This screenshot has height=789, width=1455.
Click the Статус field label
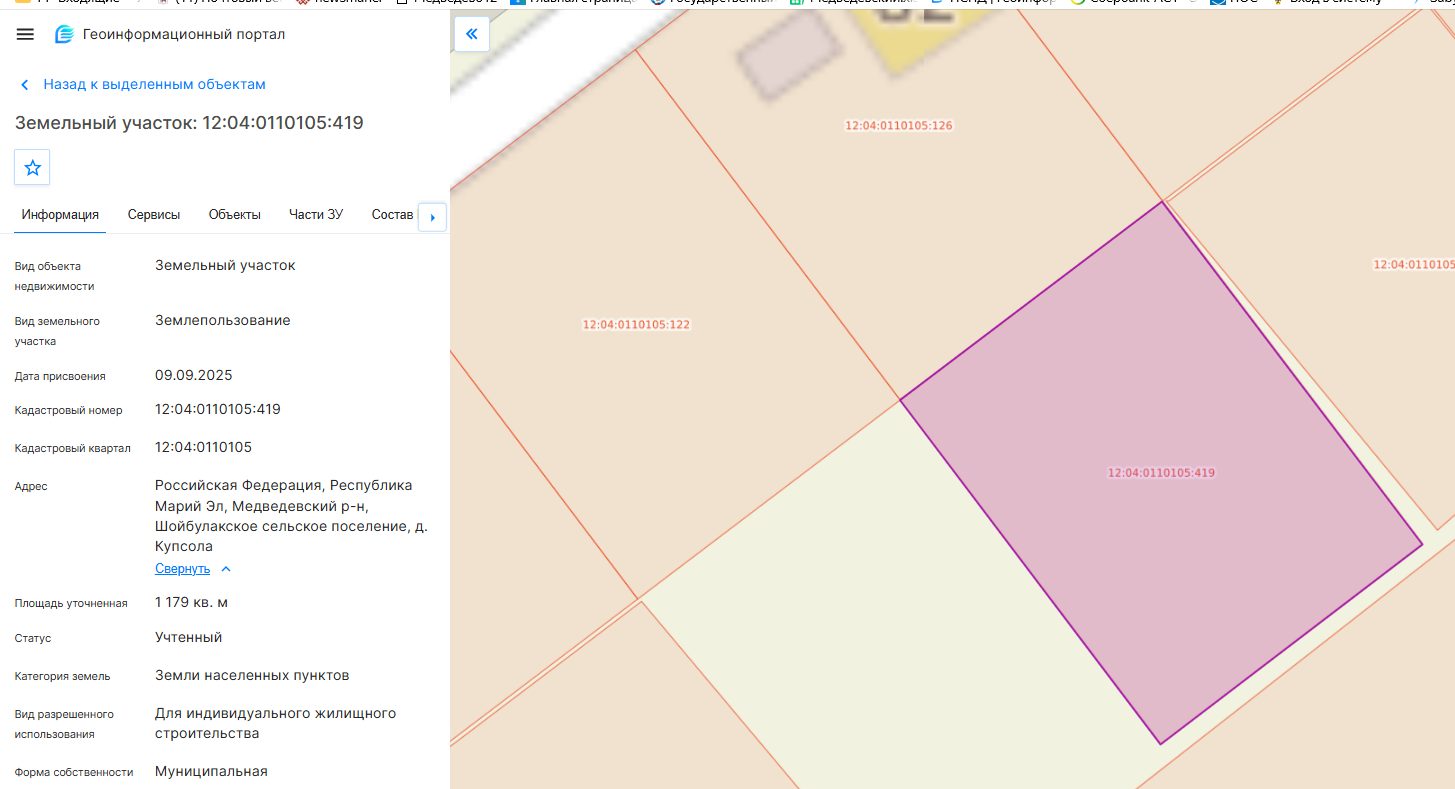(x=33, y=638)
